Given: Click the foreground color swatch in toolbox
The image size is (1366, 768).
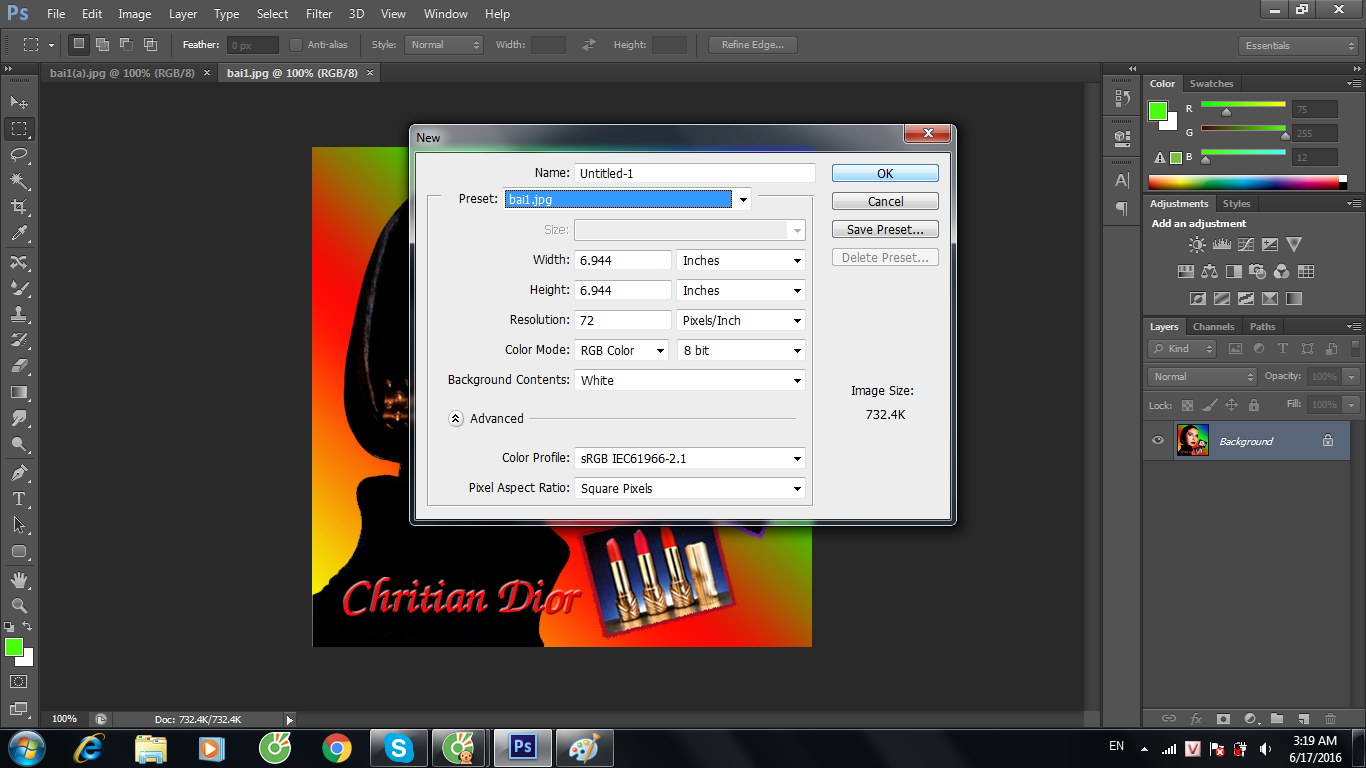Looking at the screenshot, I should tap(14, 648).
